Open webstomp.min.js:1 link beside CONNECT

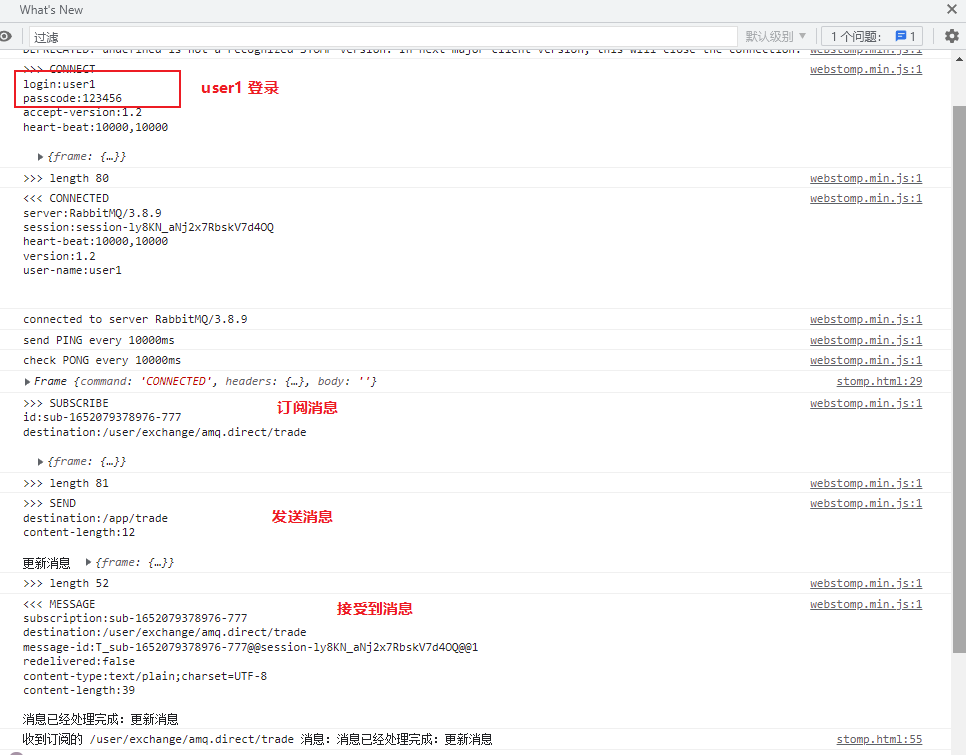[x=866, y=70]
